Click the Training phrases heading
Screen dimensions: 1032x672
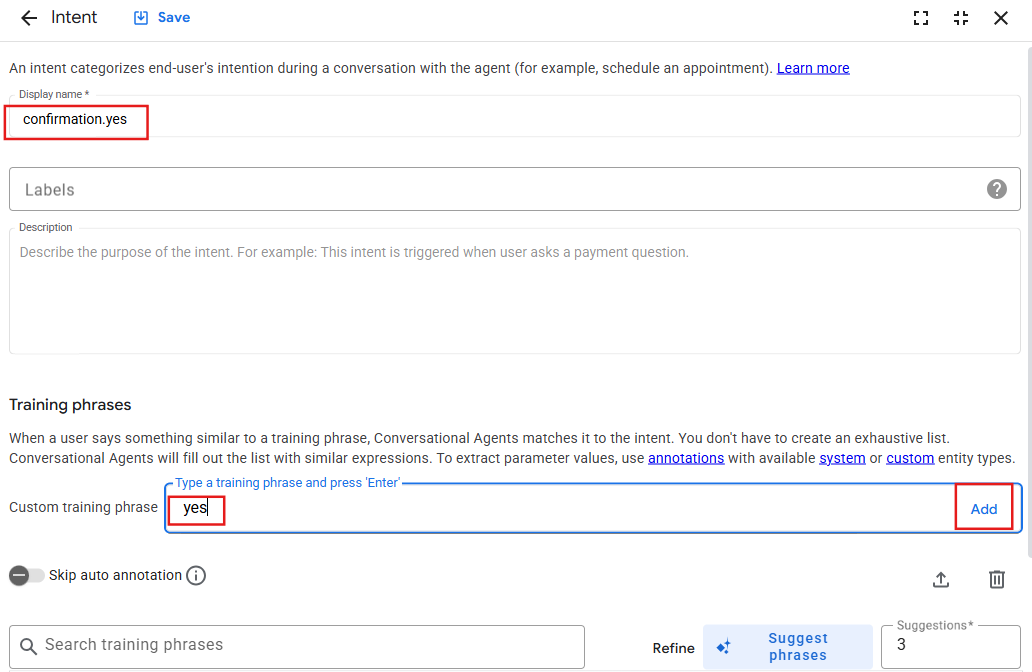[70, 405]
